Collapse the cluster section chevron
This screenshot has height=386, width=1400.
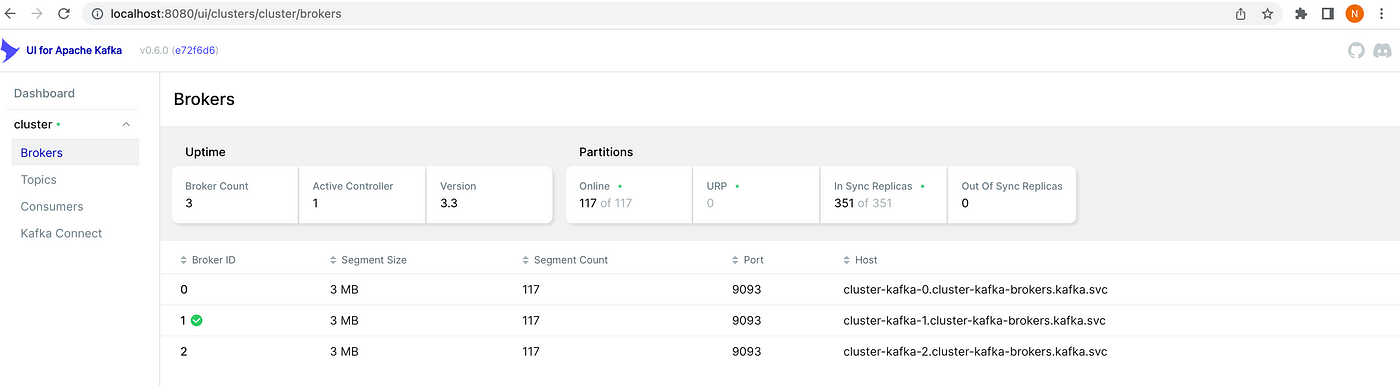coord(126,124)
